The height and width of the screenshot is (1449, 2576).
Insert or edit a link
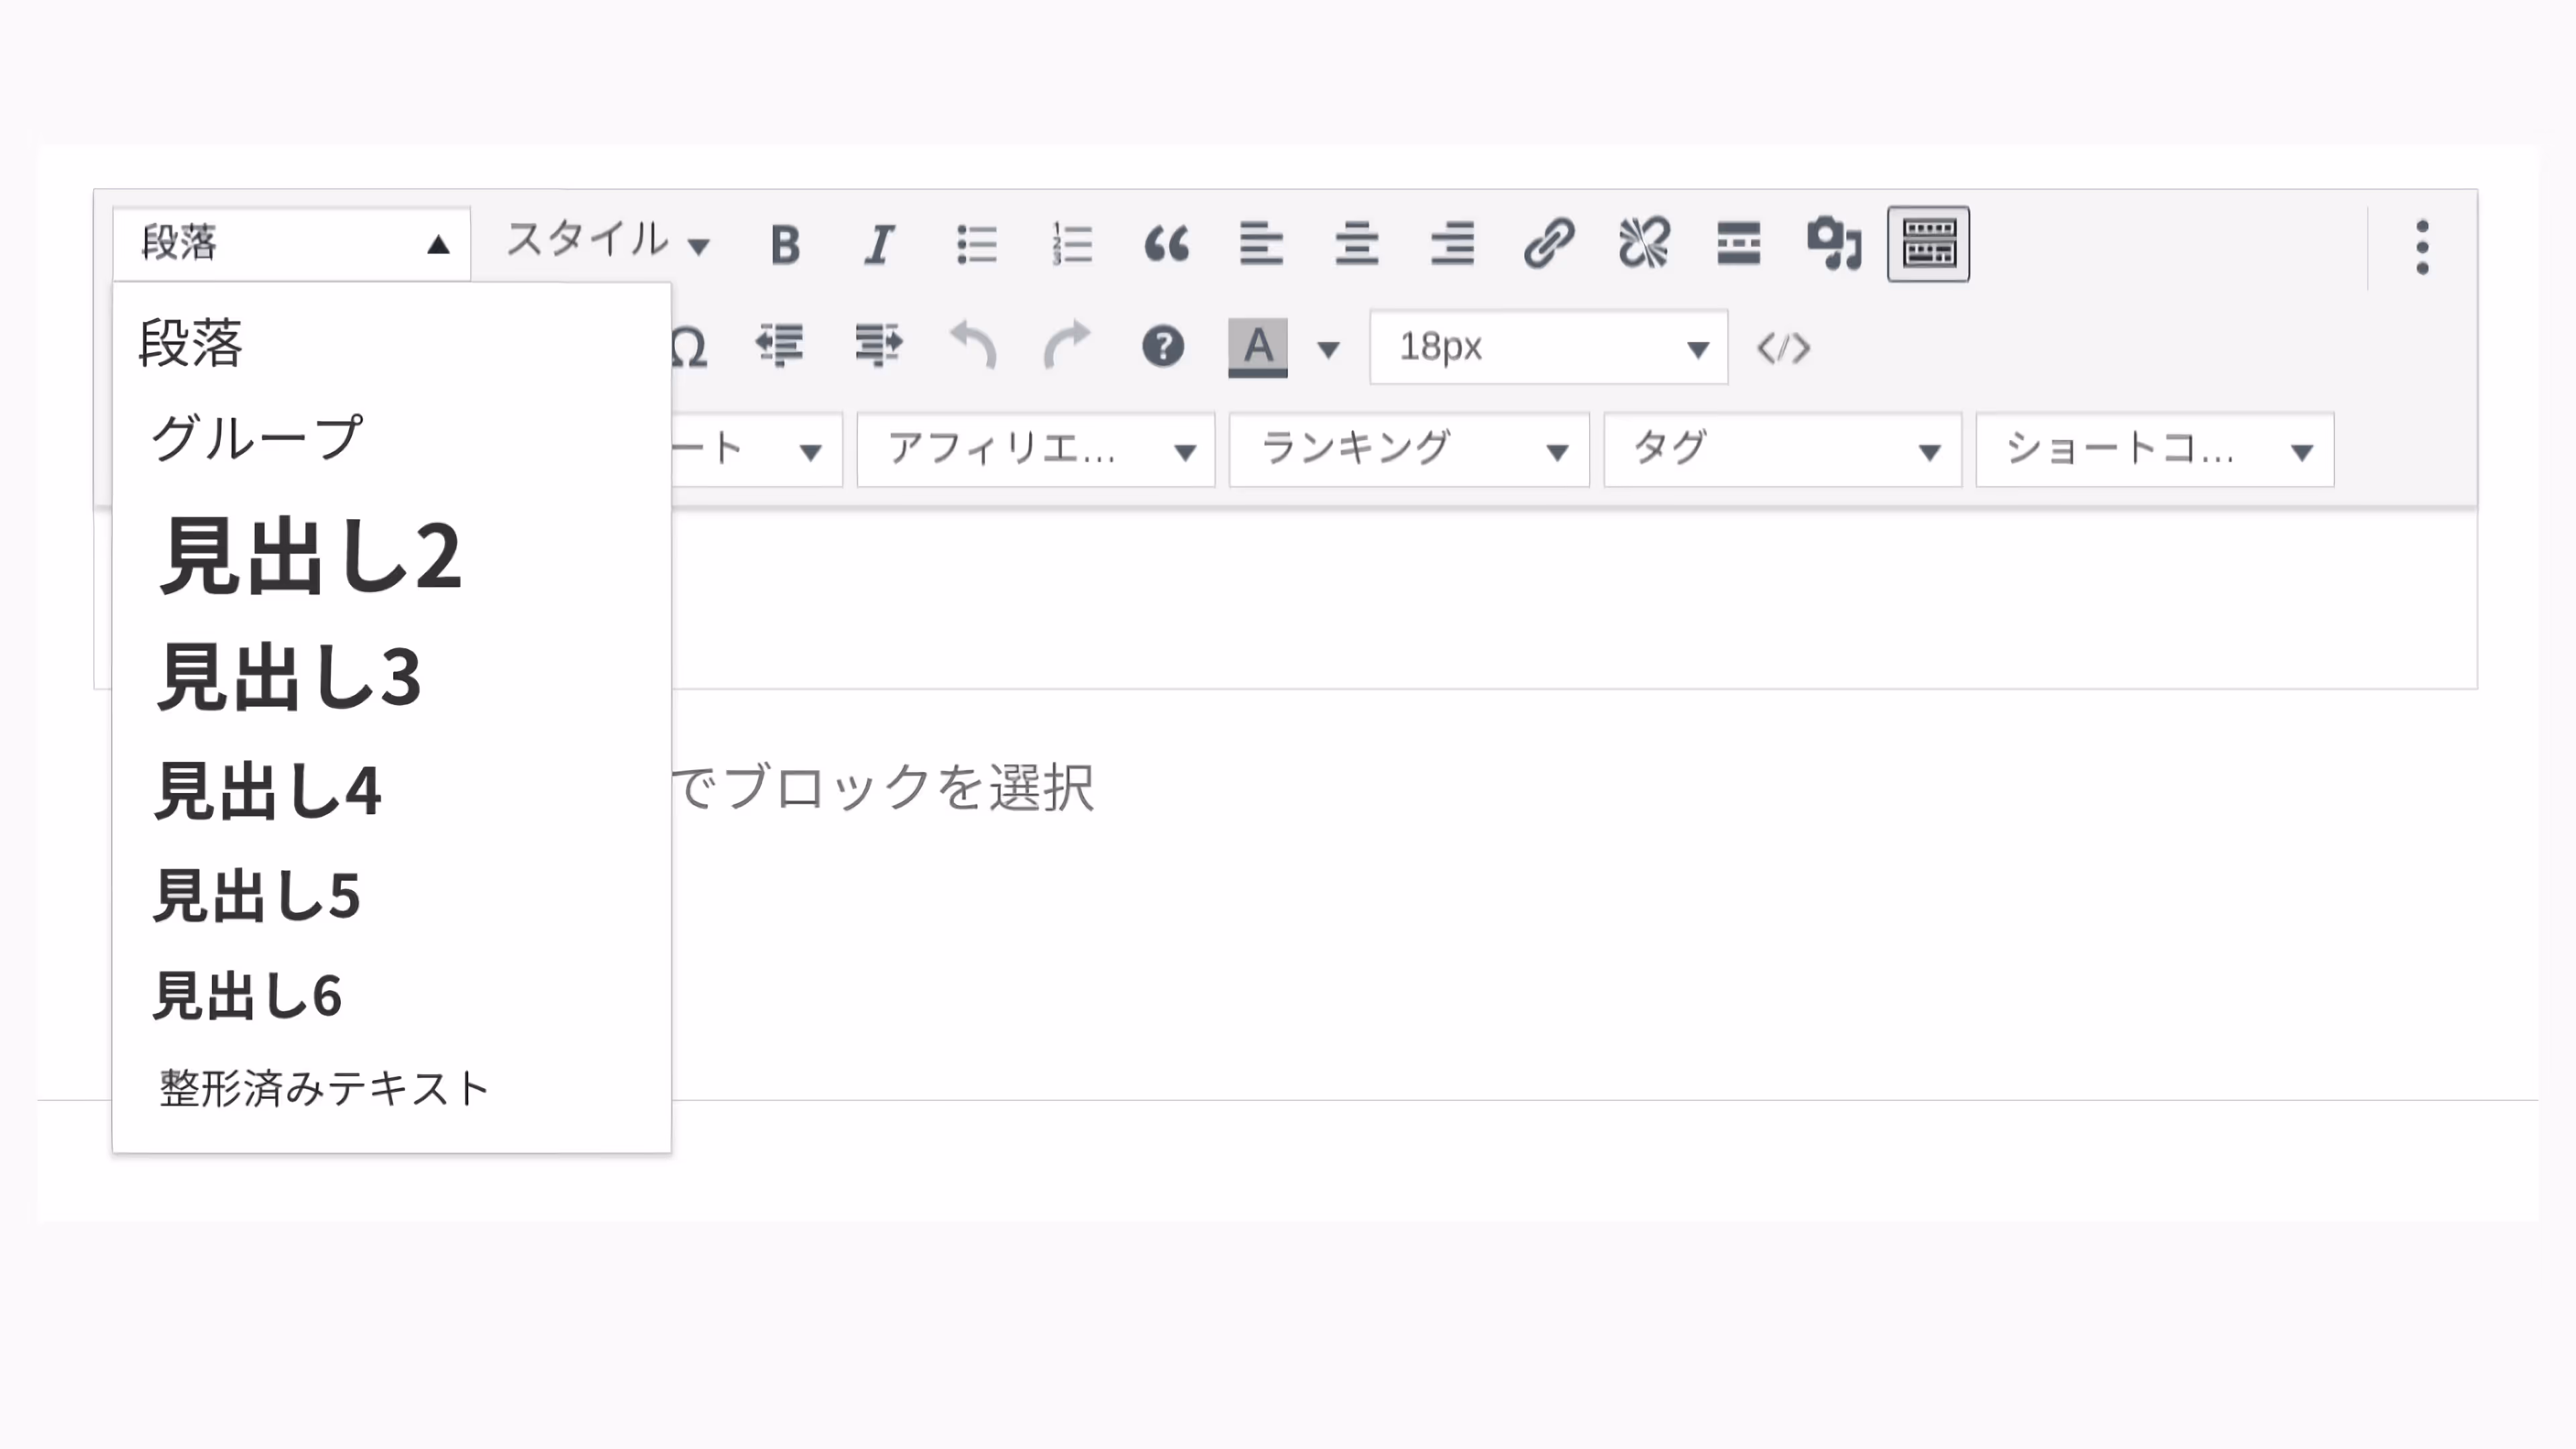[x=1548, y=244]
